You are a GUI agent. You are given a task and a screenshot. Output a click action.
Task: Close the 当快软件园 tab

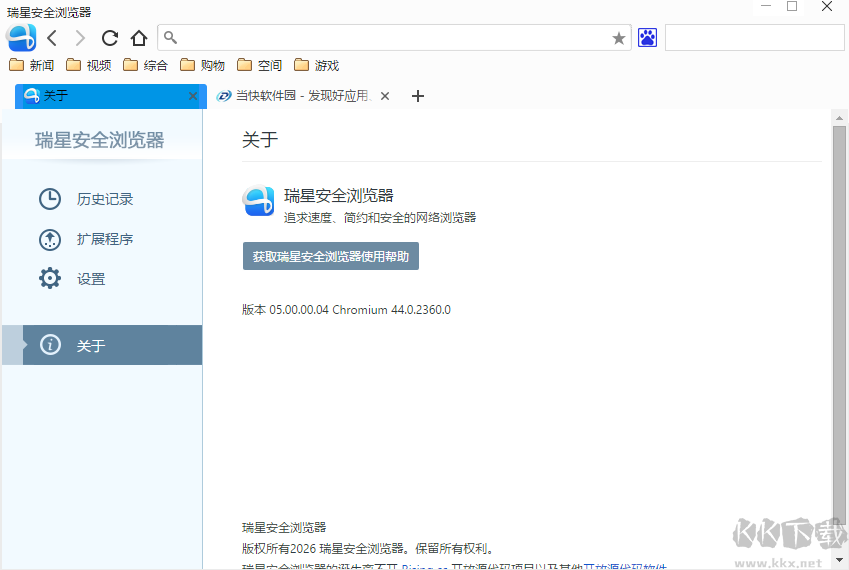[385, 96]
